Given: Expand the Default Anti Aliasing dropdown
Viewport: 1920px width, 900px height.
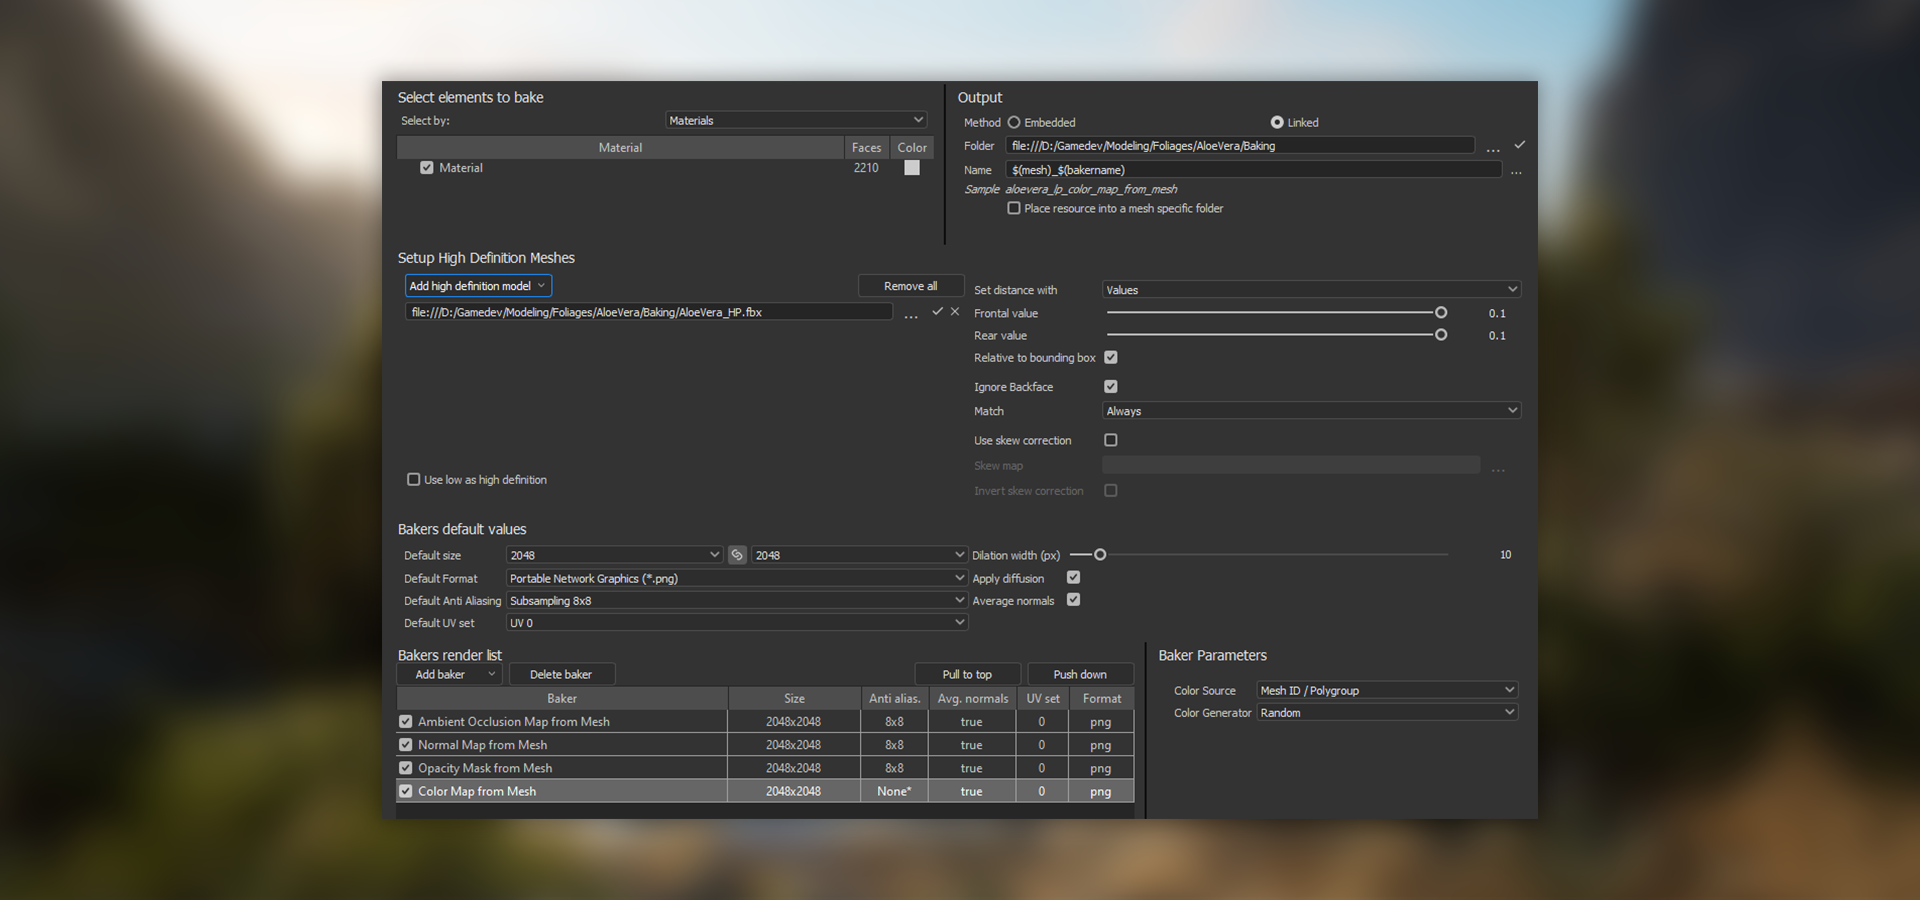Looking at the screenshot, I should coord(736,600).
